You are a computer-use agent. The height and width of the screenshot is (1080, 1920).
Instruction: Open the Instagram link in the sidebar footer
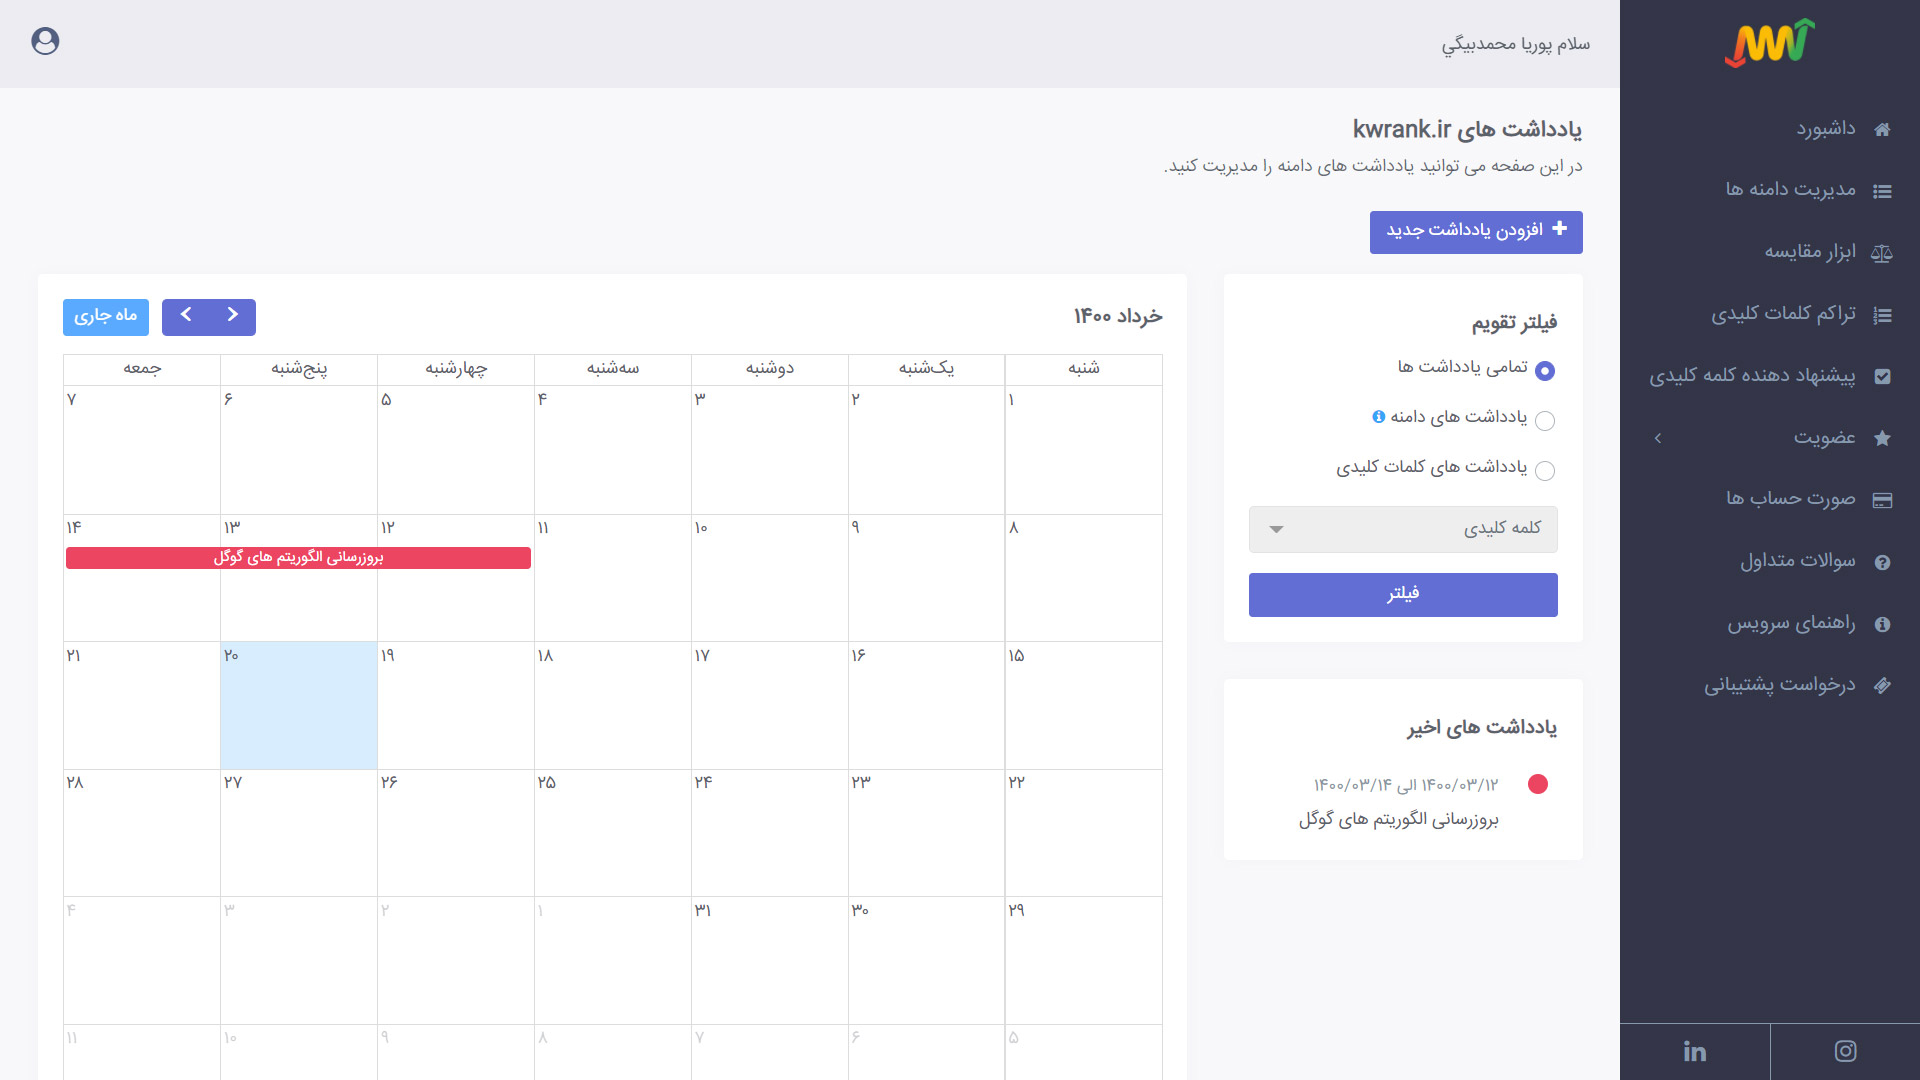click(x=1845, y=1051)
